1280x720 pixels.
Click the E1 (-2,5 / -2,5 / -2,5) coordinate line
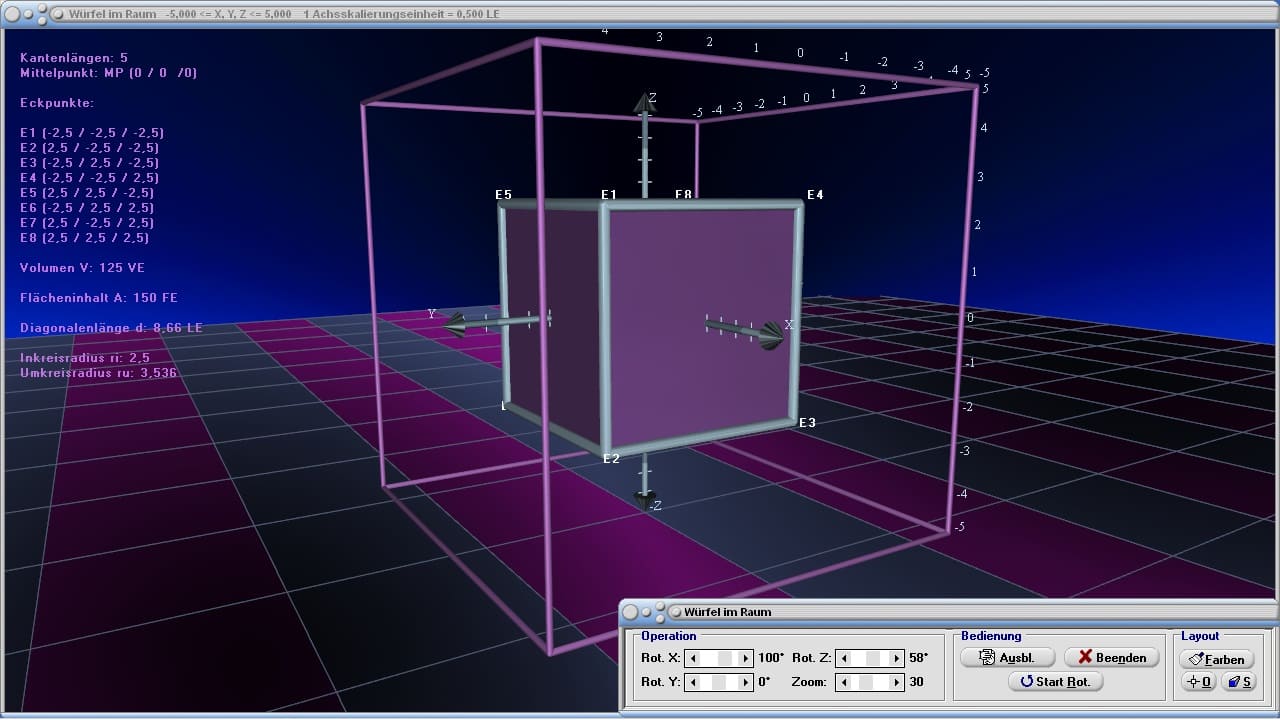tap(92, 133)
